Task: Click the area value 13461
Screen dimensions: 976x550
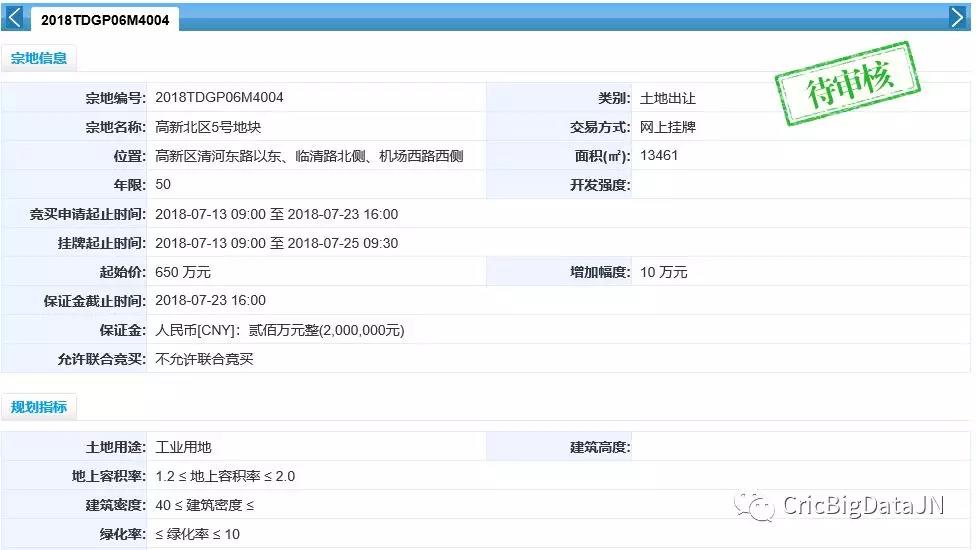Action: (x=660, y=156)
